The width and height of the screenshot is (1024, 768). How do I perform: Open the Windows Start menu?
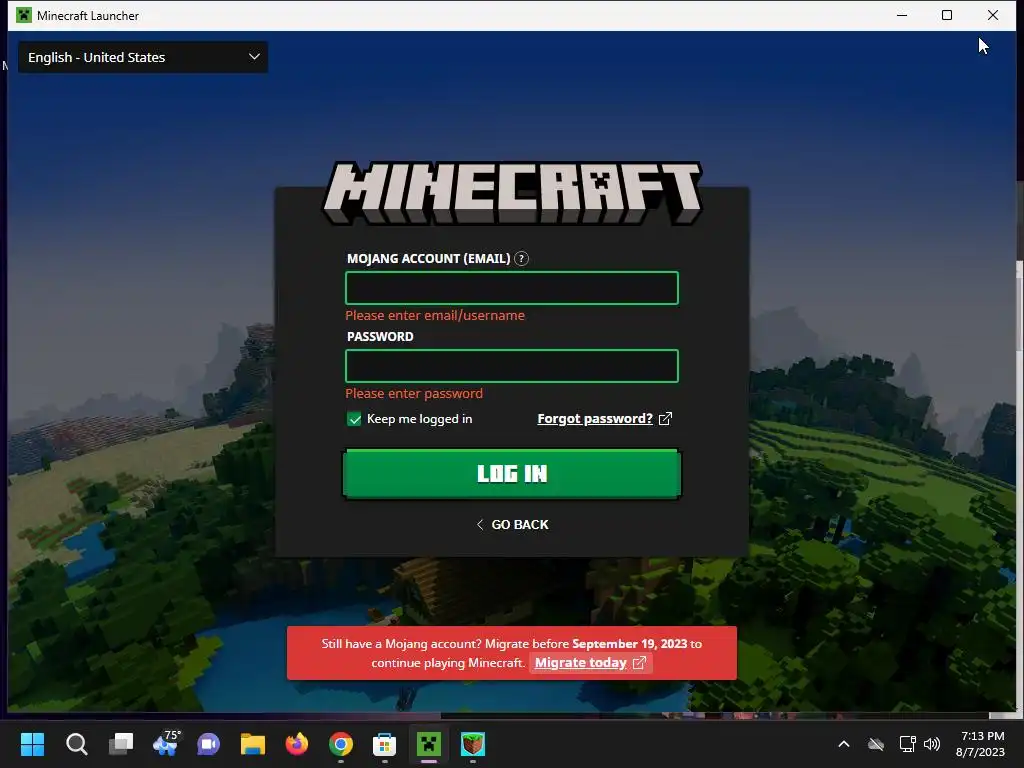(x=32, y=744)
